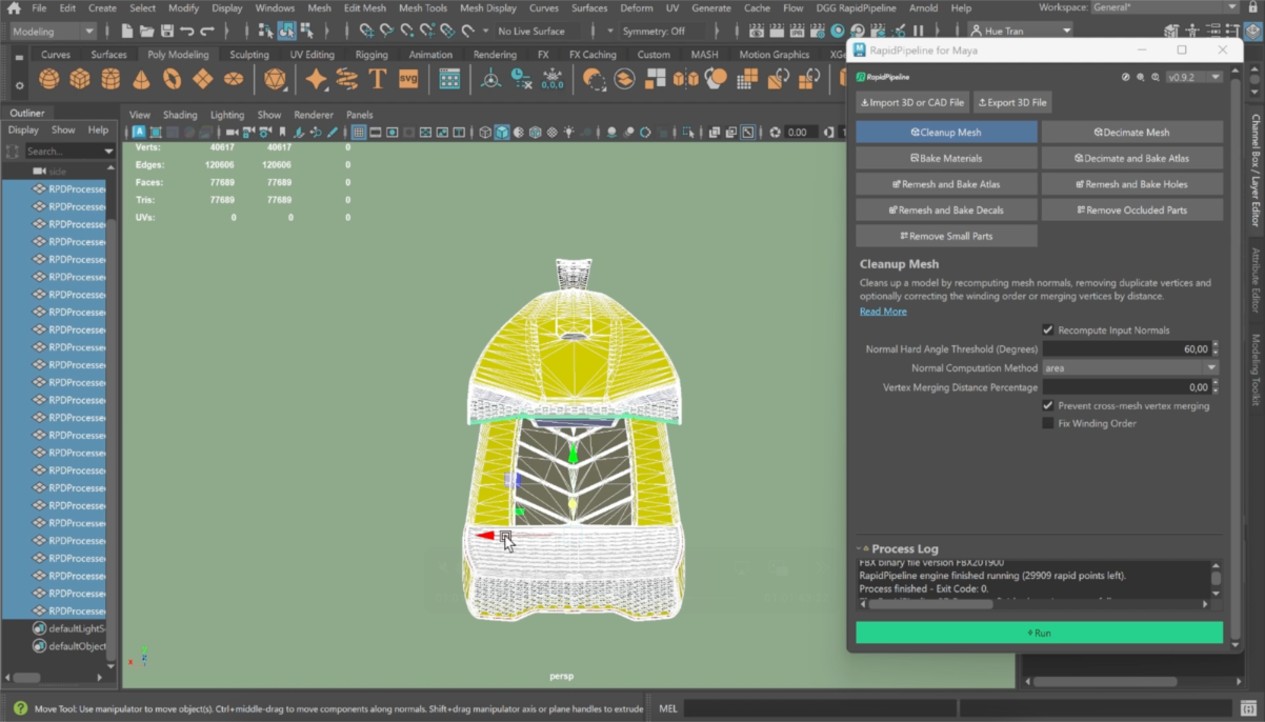The width and height of the screenshot is (1265, 722).
Task: Toggle the viewport grid icon
Action: pos(358,132)
